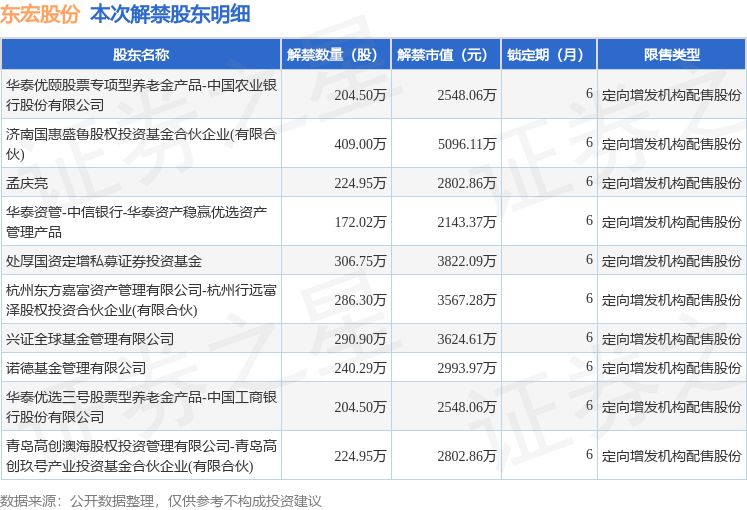Click the 3624.61万 market value
Image resolution: width=747 pixels, height=510 pixels.
tap(467, 339)
